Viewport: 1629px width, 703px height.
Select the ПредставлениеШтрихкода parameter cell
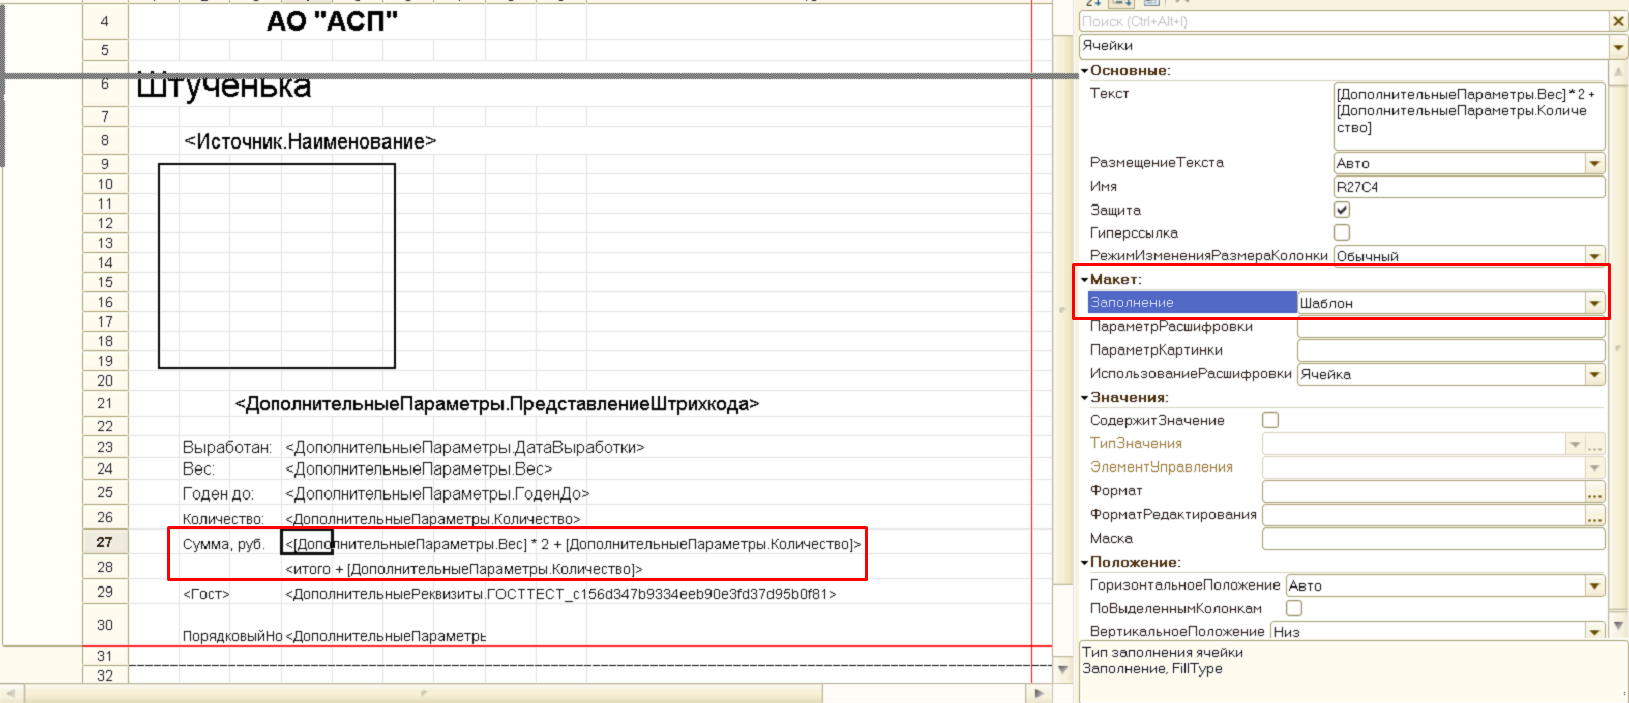tap(497, 404)
